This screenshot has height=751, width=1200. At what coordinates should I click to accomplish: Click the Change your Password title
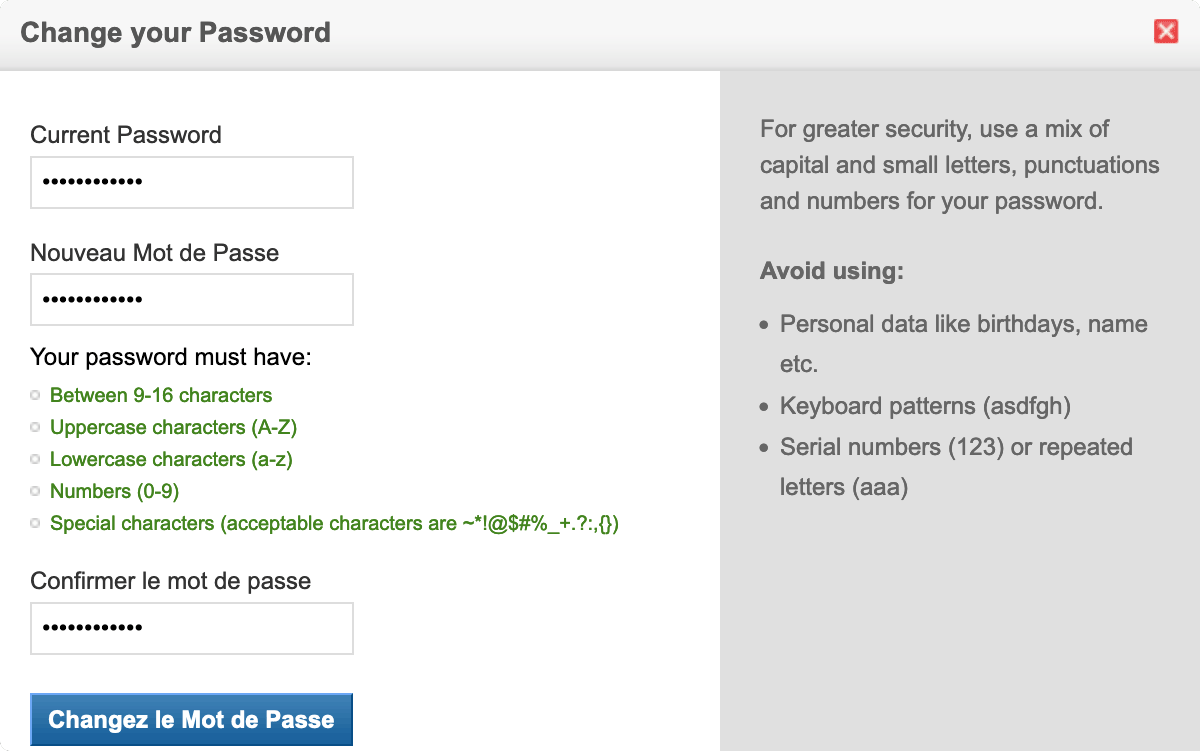175,32
